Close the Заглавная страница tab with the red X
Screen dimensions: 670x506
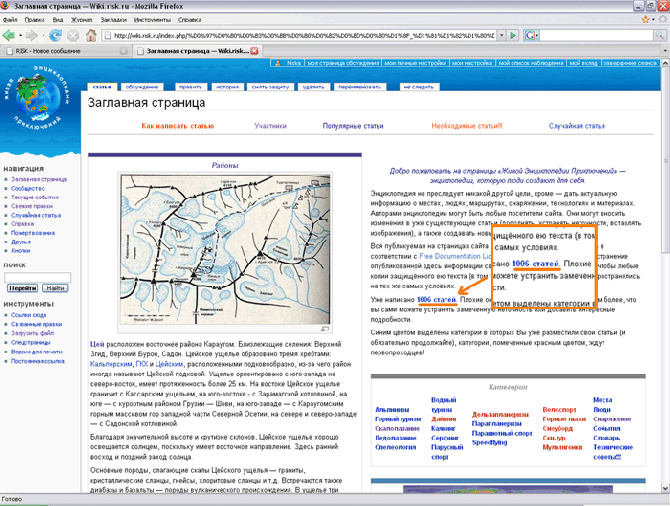(254, 51)
